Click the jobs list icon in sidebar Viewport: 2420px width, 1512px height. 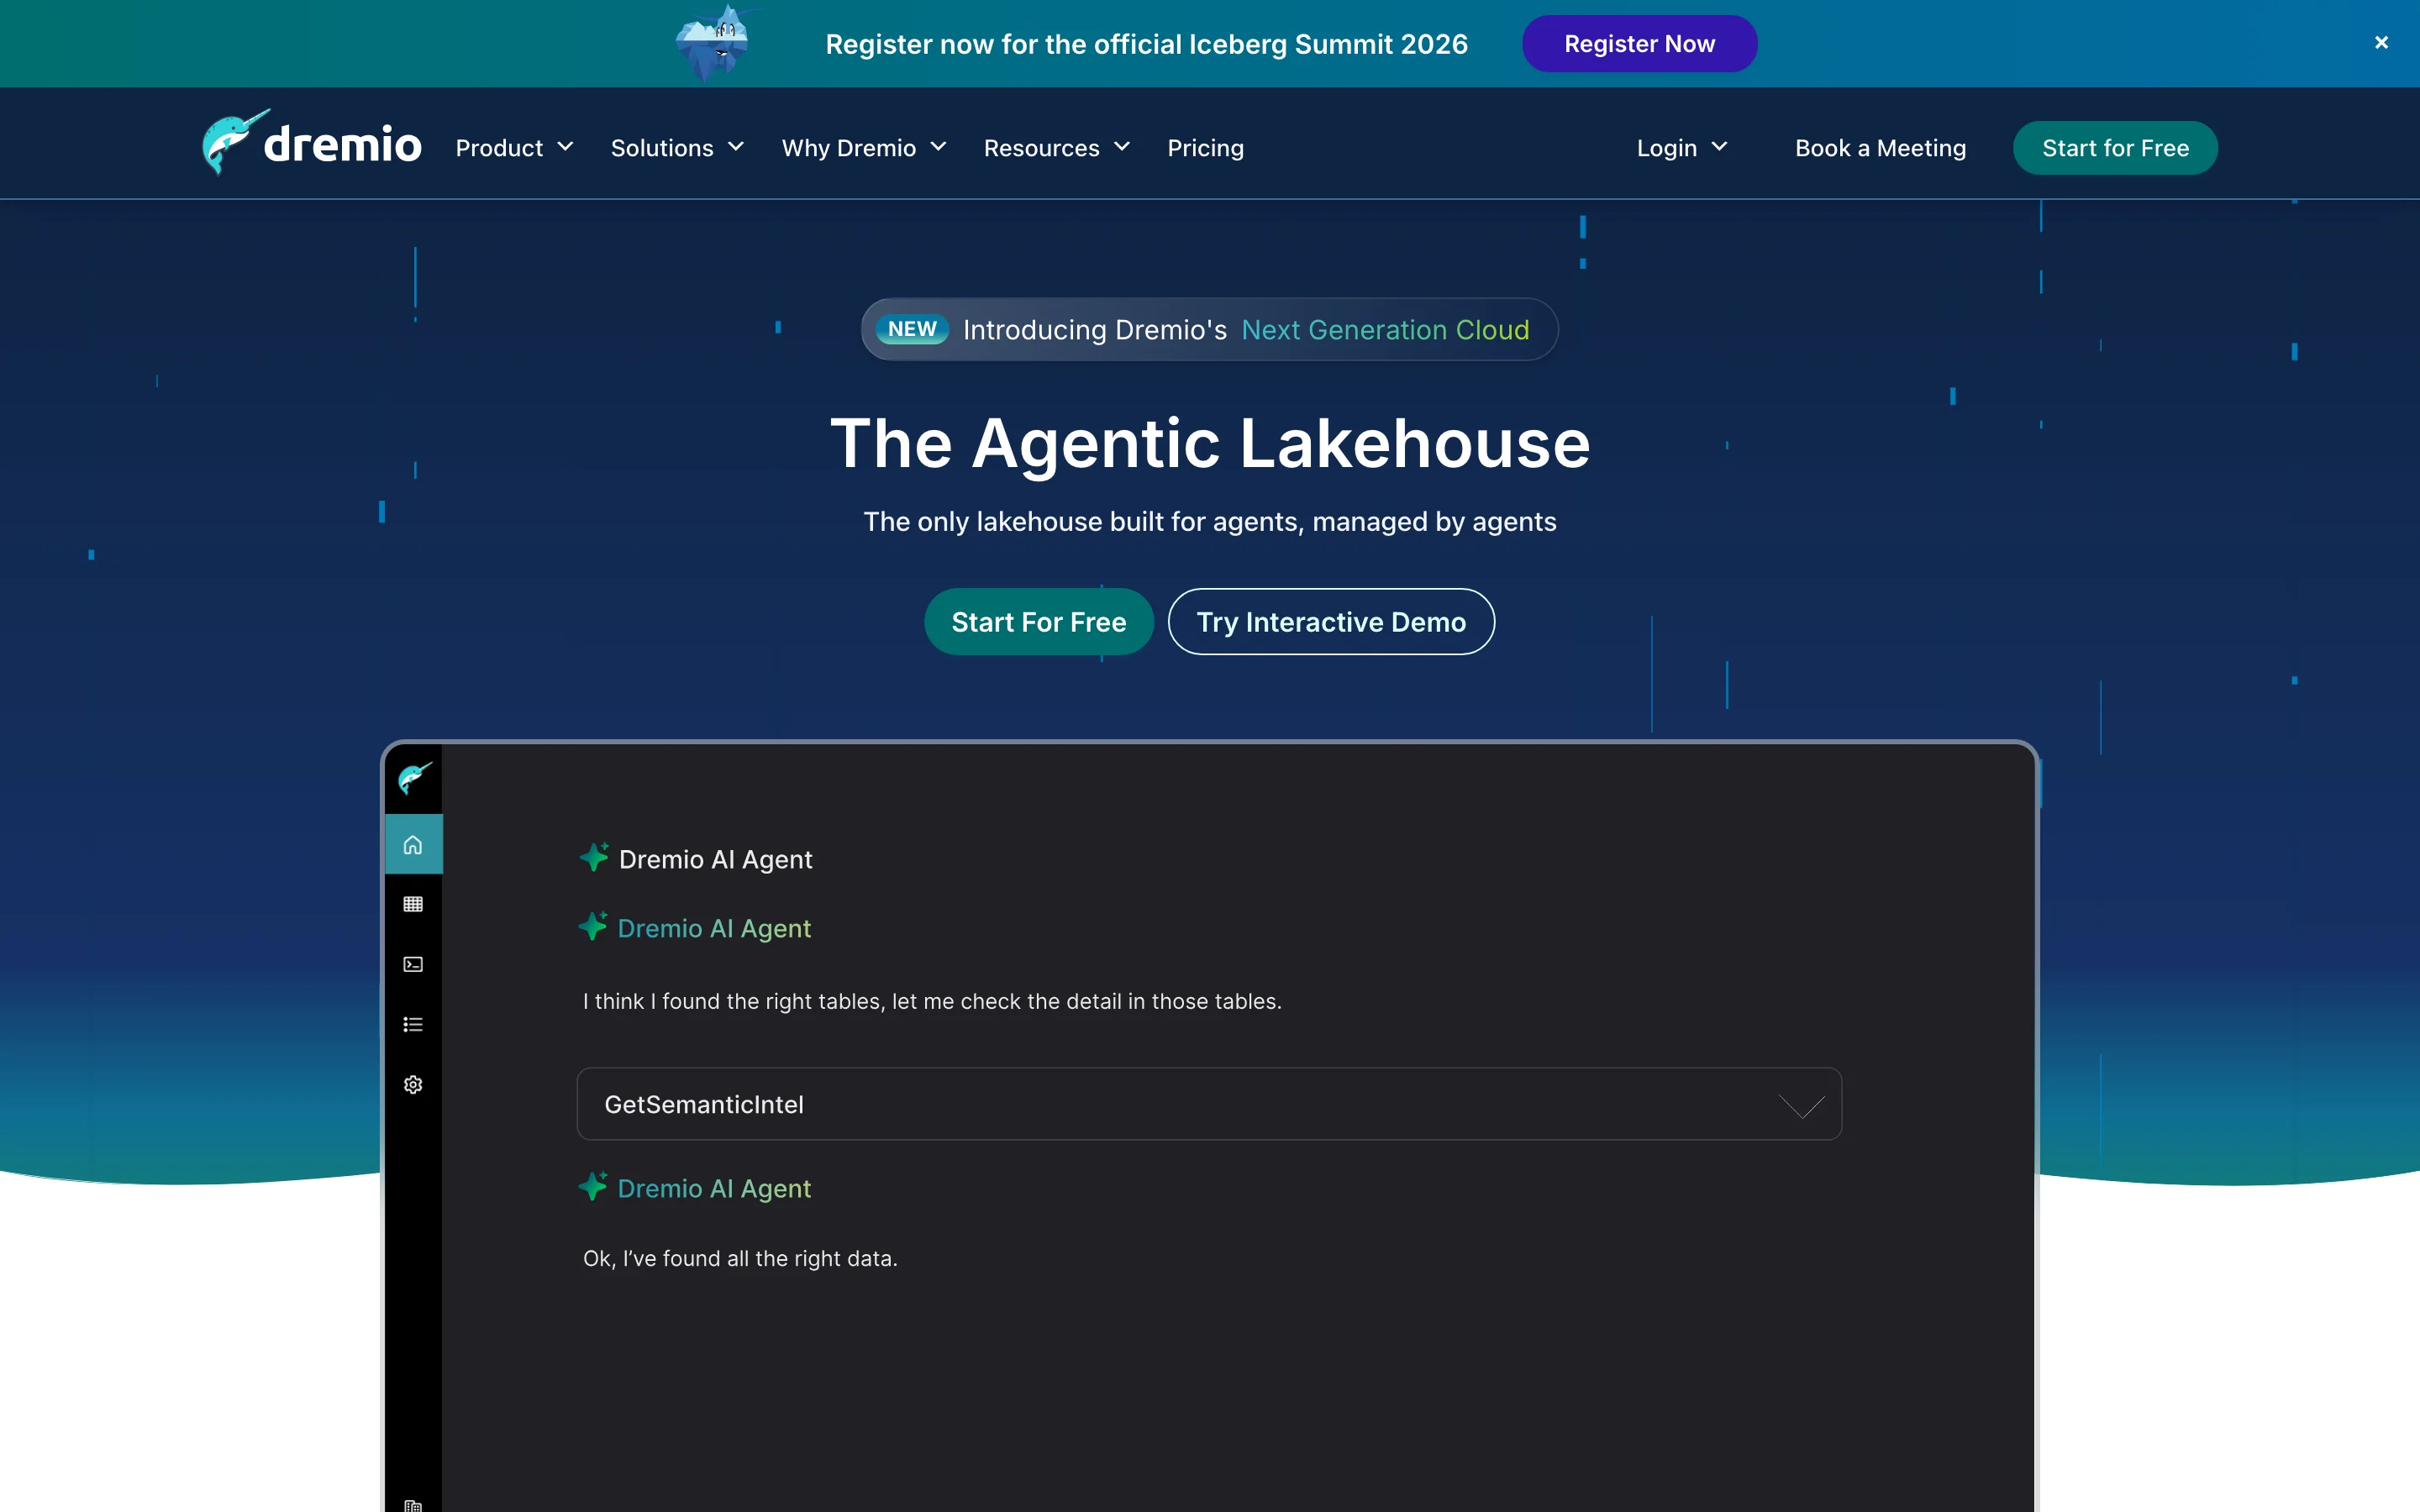(413, 1024)
